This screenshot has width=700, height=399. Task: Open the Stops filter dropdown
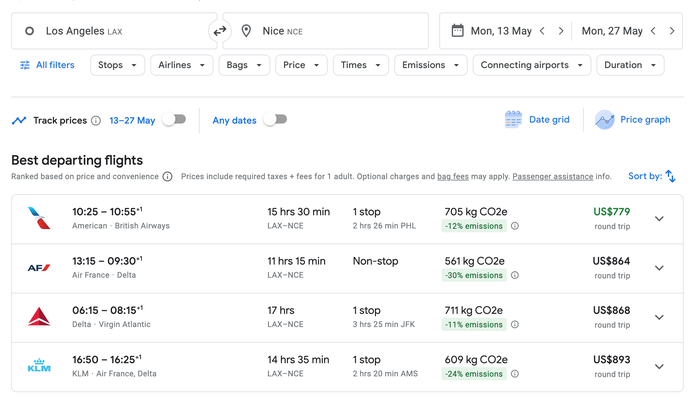point(117,65)
